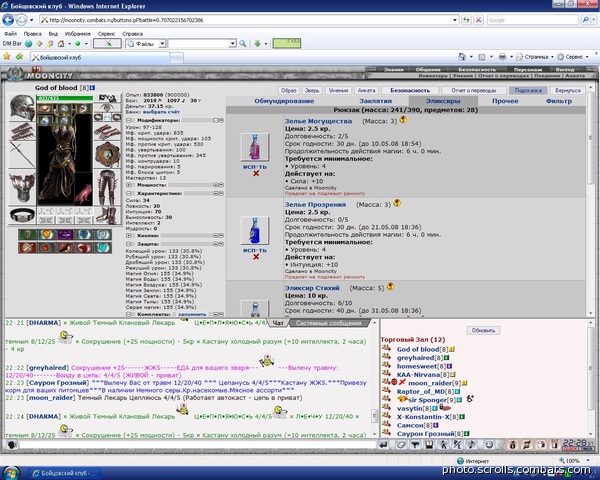The image size is (600, 480).
Task: Click the clock icon in chat toolbar
Action: (x=489, y=445)
